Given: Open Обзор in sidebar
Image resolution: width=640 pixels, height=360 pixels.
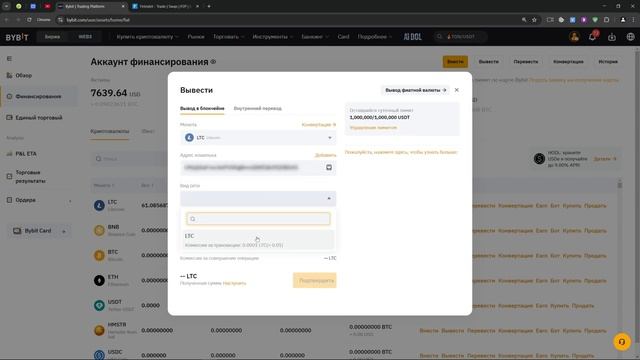Looking at the screenshot, I should pos(24,76).
